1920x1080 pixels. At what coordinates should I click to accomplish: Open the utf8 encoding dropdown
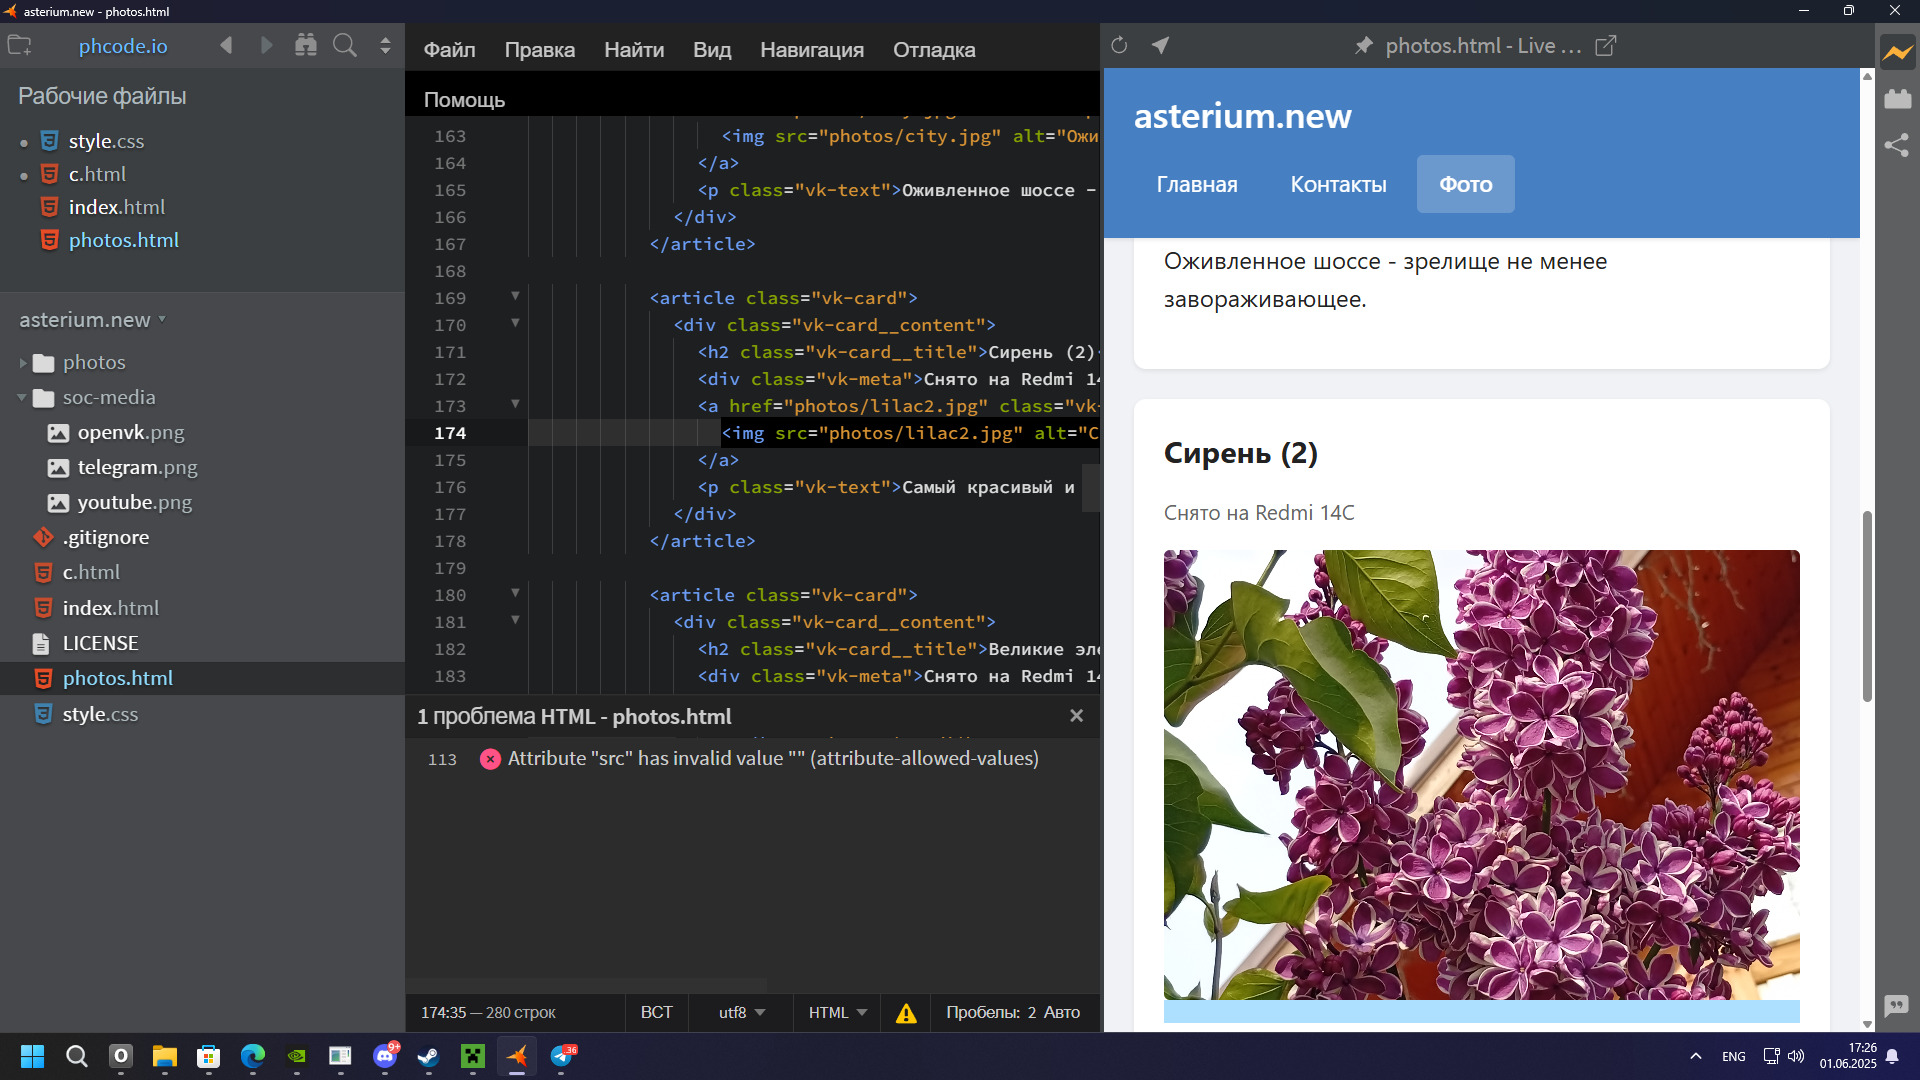pos(741,1013)
